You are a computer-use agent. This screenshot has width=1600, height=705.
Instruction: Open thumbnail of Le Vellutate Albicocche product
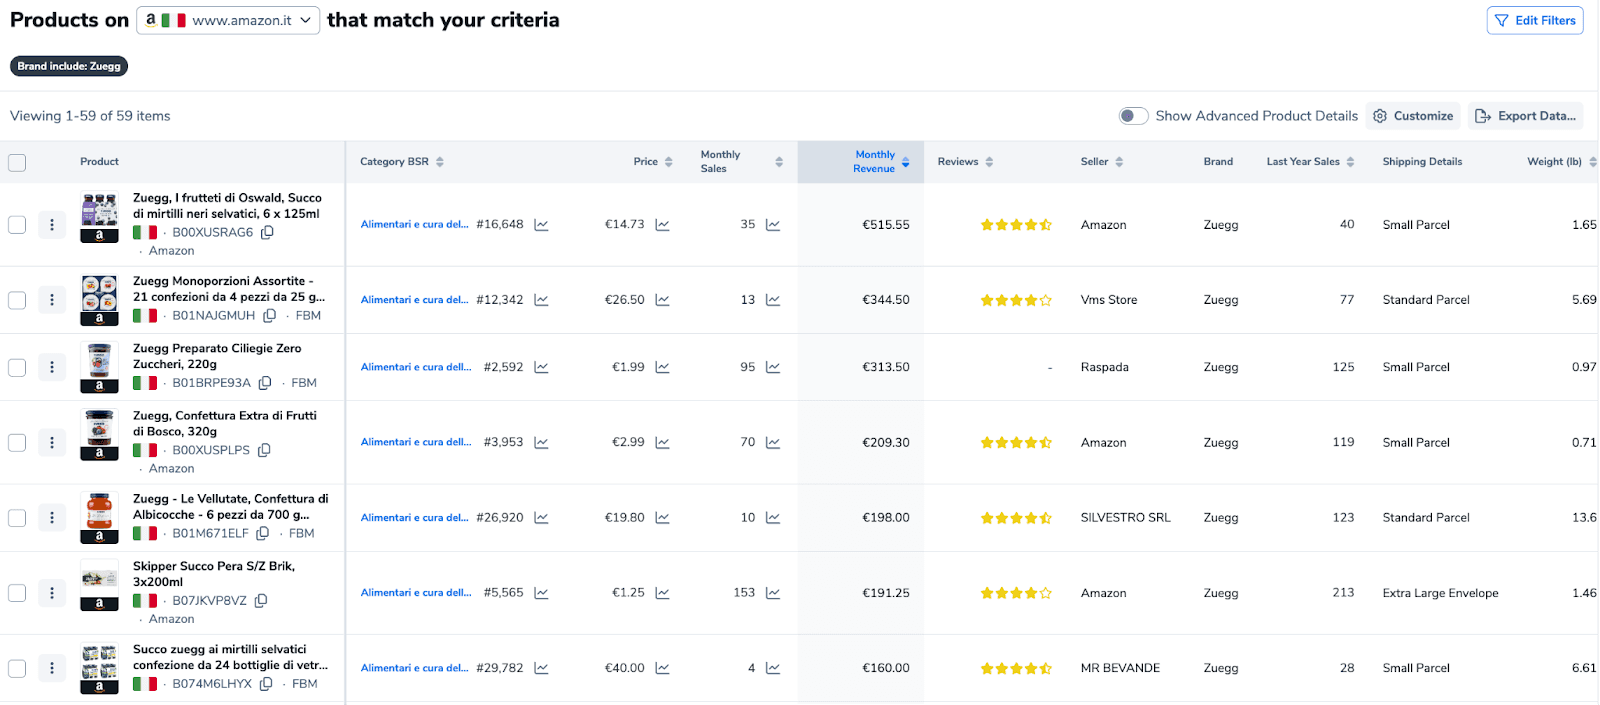(x=99, y=518)
